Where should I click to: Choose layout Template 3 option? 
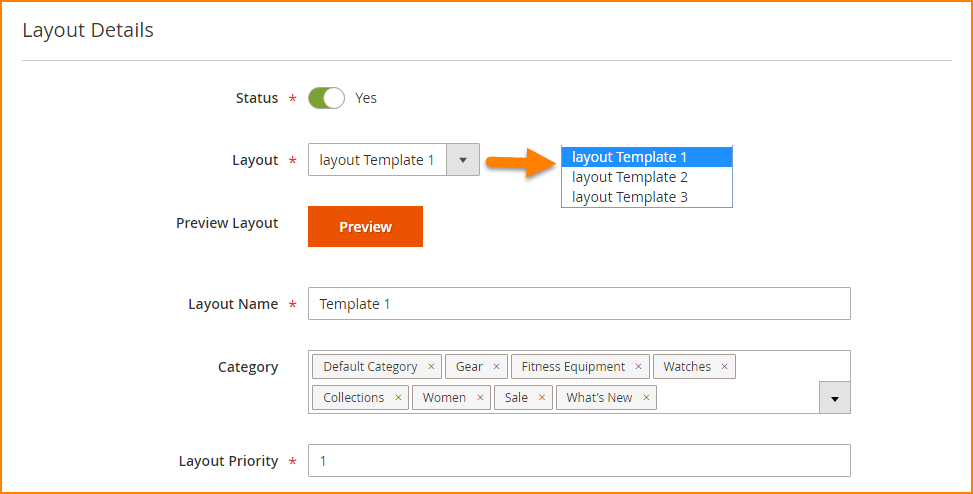pos(630,197)
